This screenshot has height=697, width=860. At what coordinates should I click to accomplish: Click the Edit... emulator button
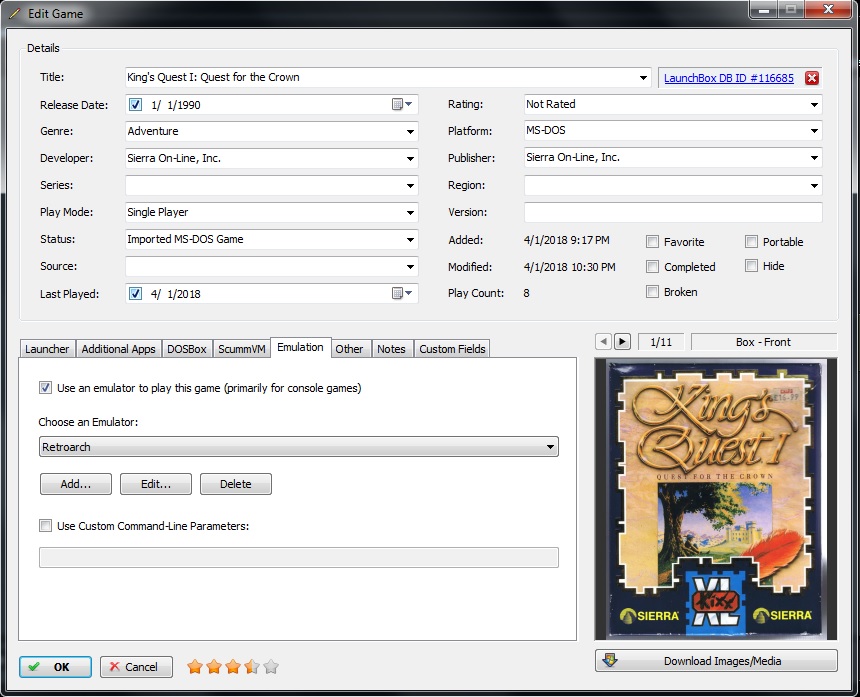point(156,484)
